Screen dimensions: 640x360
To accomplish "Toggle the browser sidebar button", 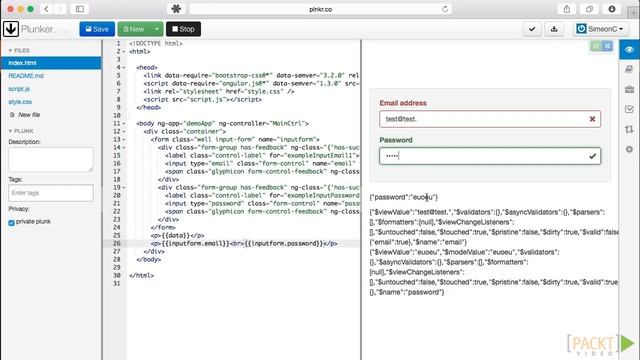I will (80, 9).
